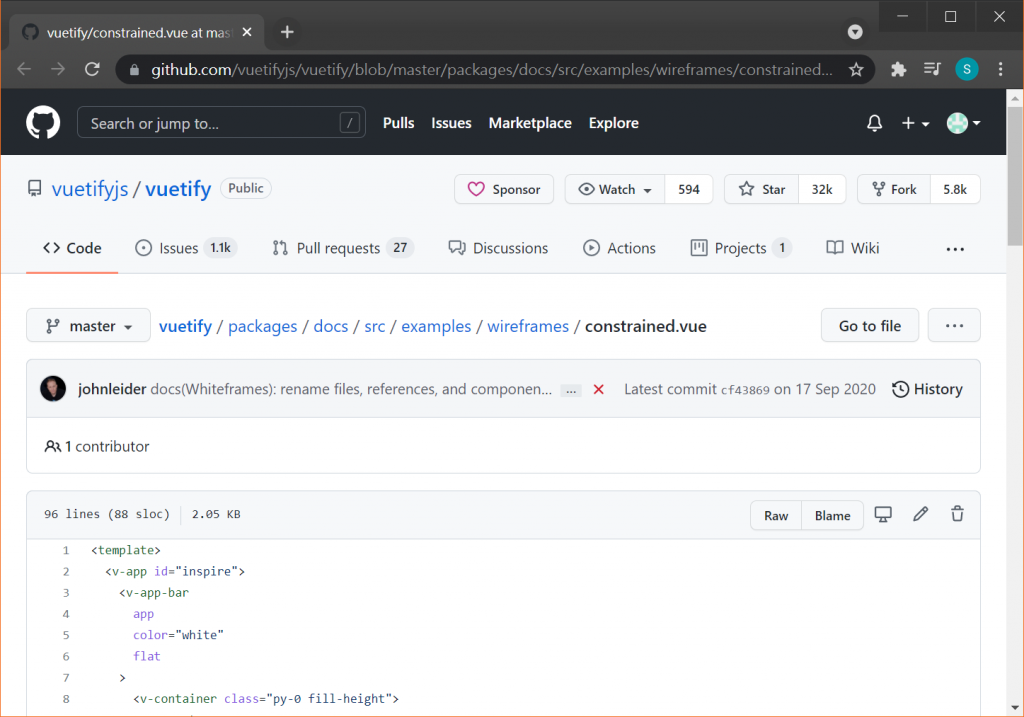Open Discussions tab
This screenshot has height=717, width=1024.
pos(498,248)
